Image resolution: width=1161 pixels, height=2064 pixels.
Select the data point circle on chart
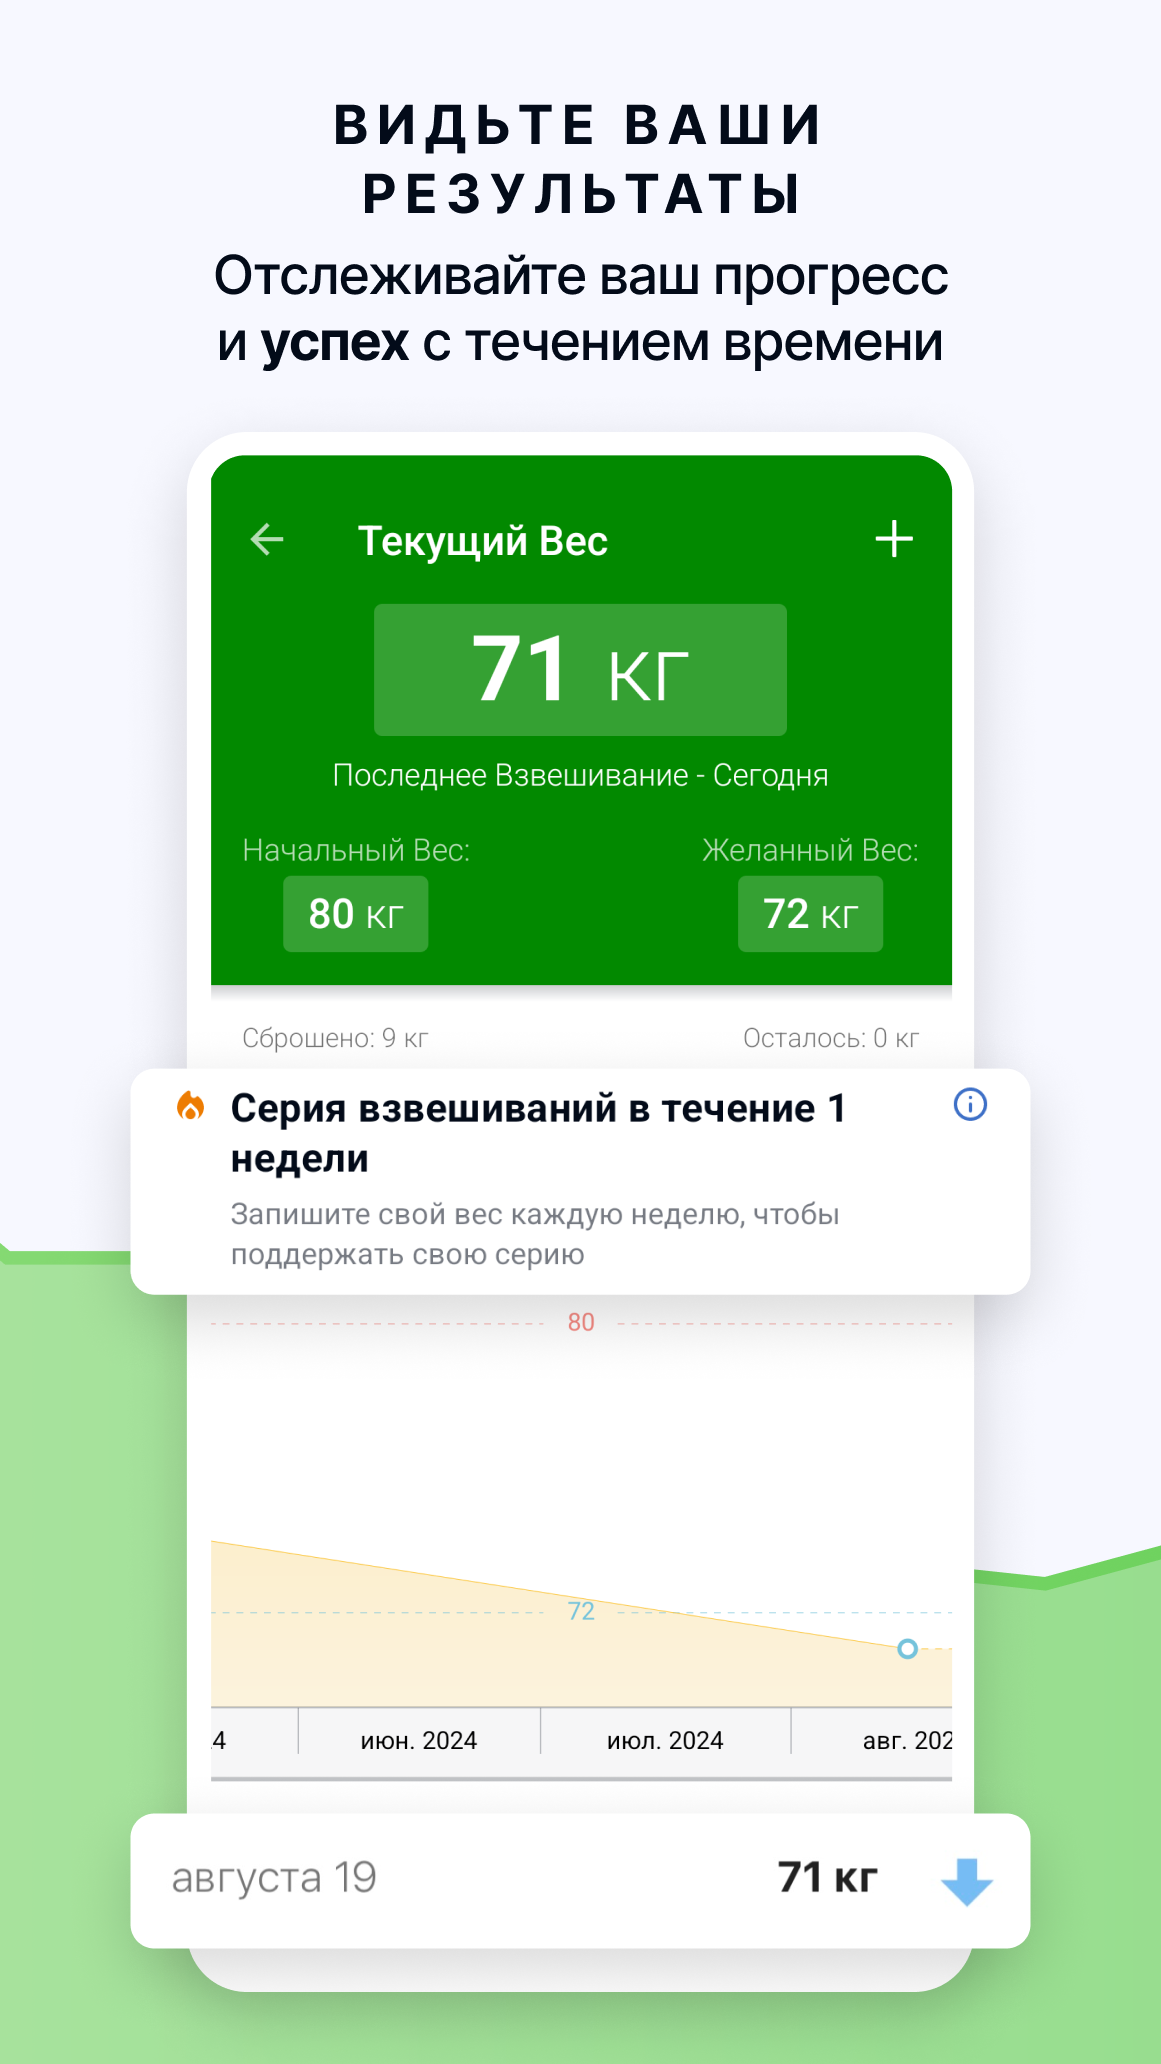coord(907,1649)
